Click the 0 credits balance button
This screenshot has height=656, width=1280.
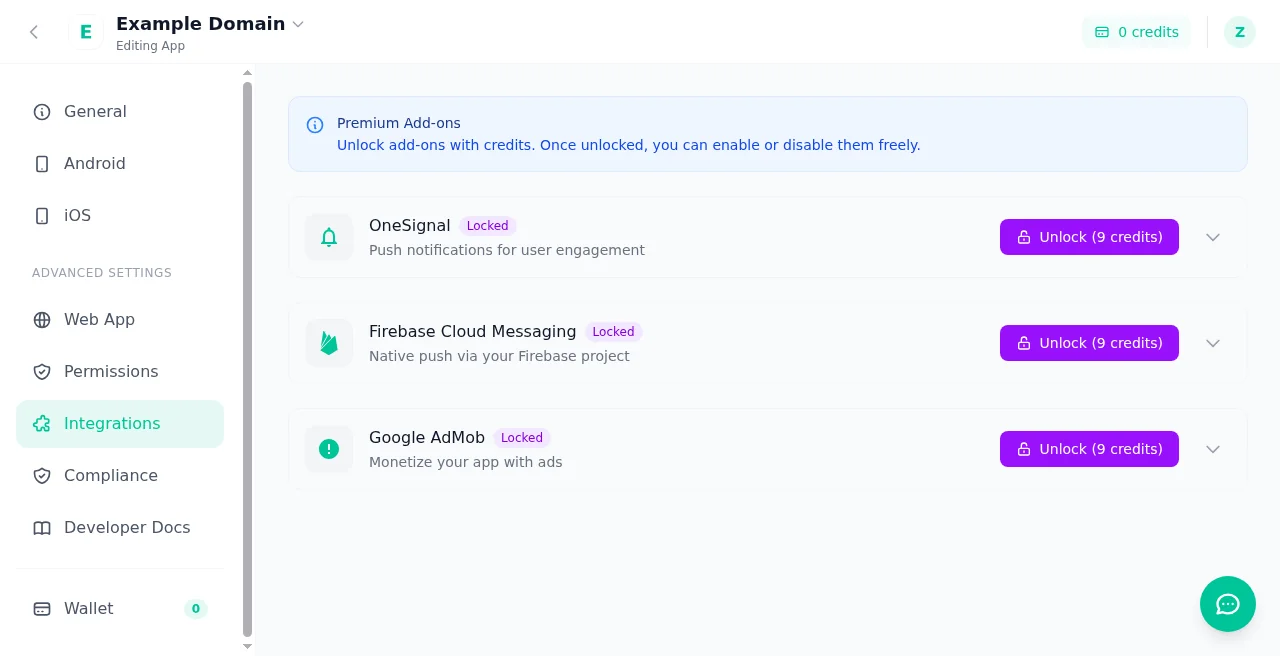click(1136, 32)
